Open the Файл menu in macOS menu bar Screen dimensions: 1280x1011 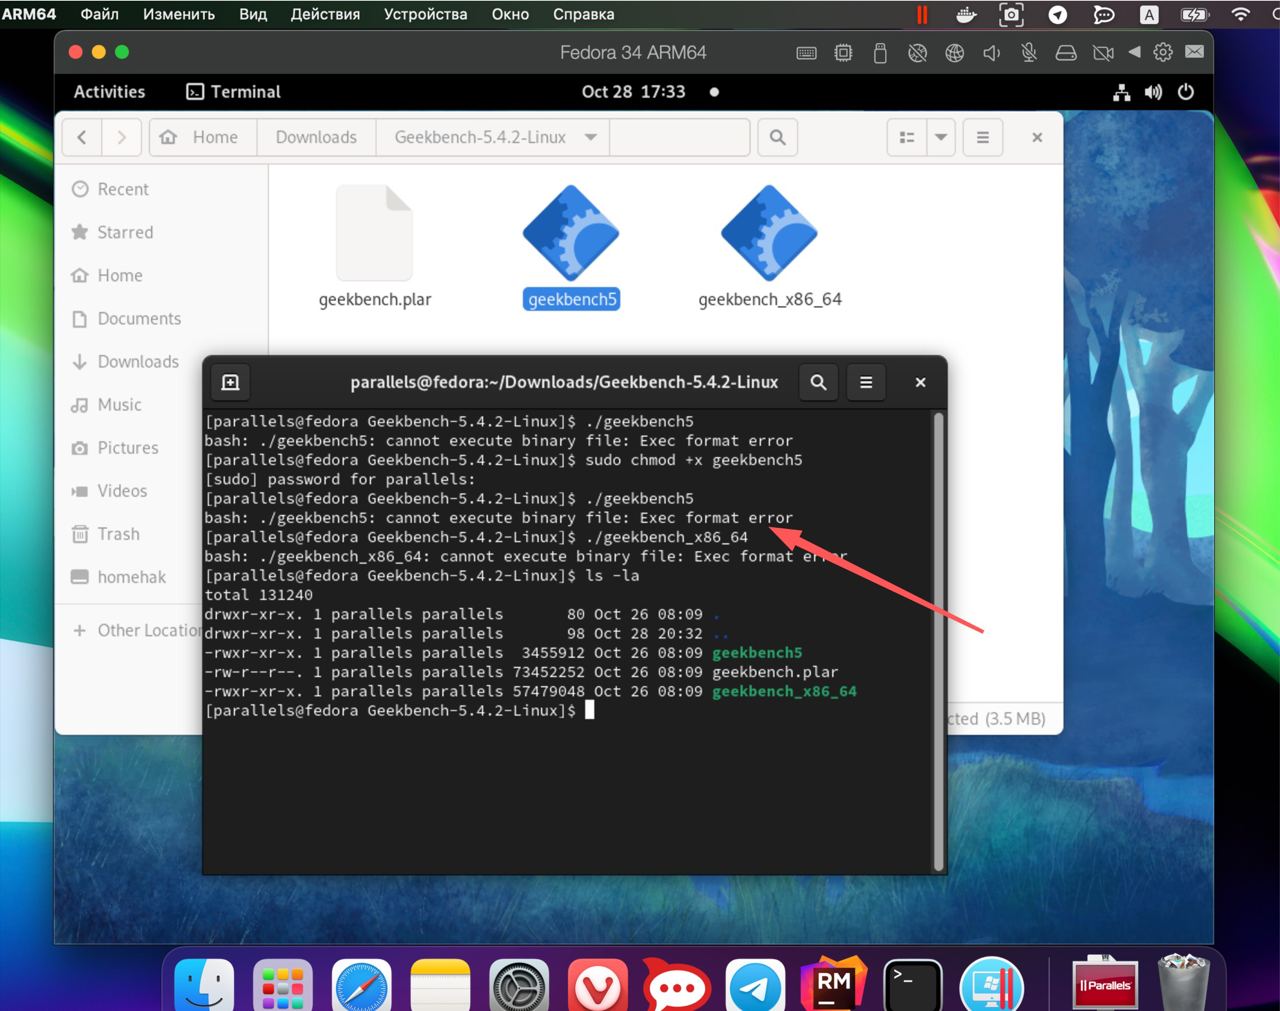pos(99,14)
